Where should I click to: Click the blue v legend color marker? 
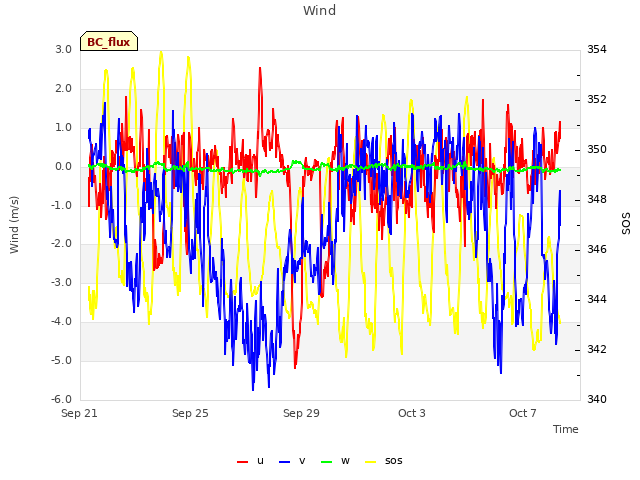pos(284,462)
